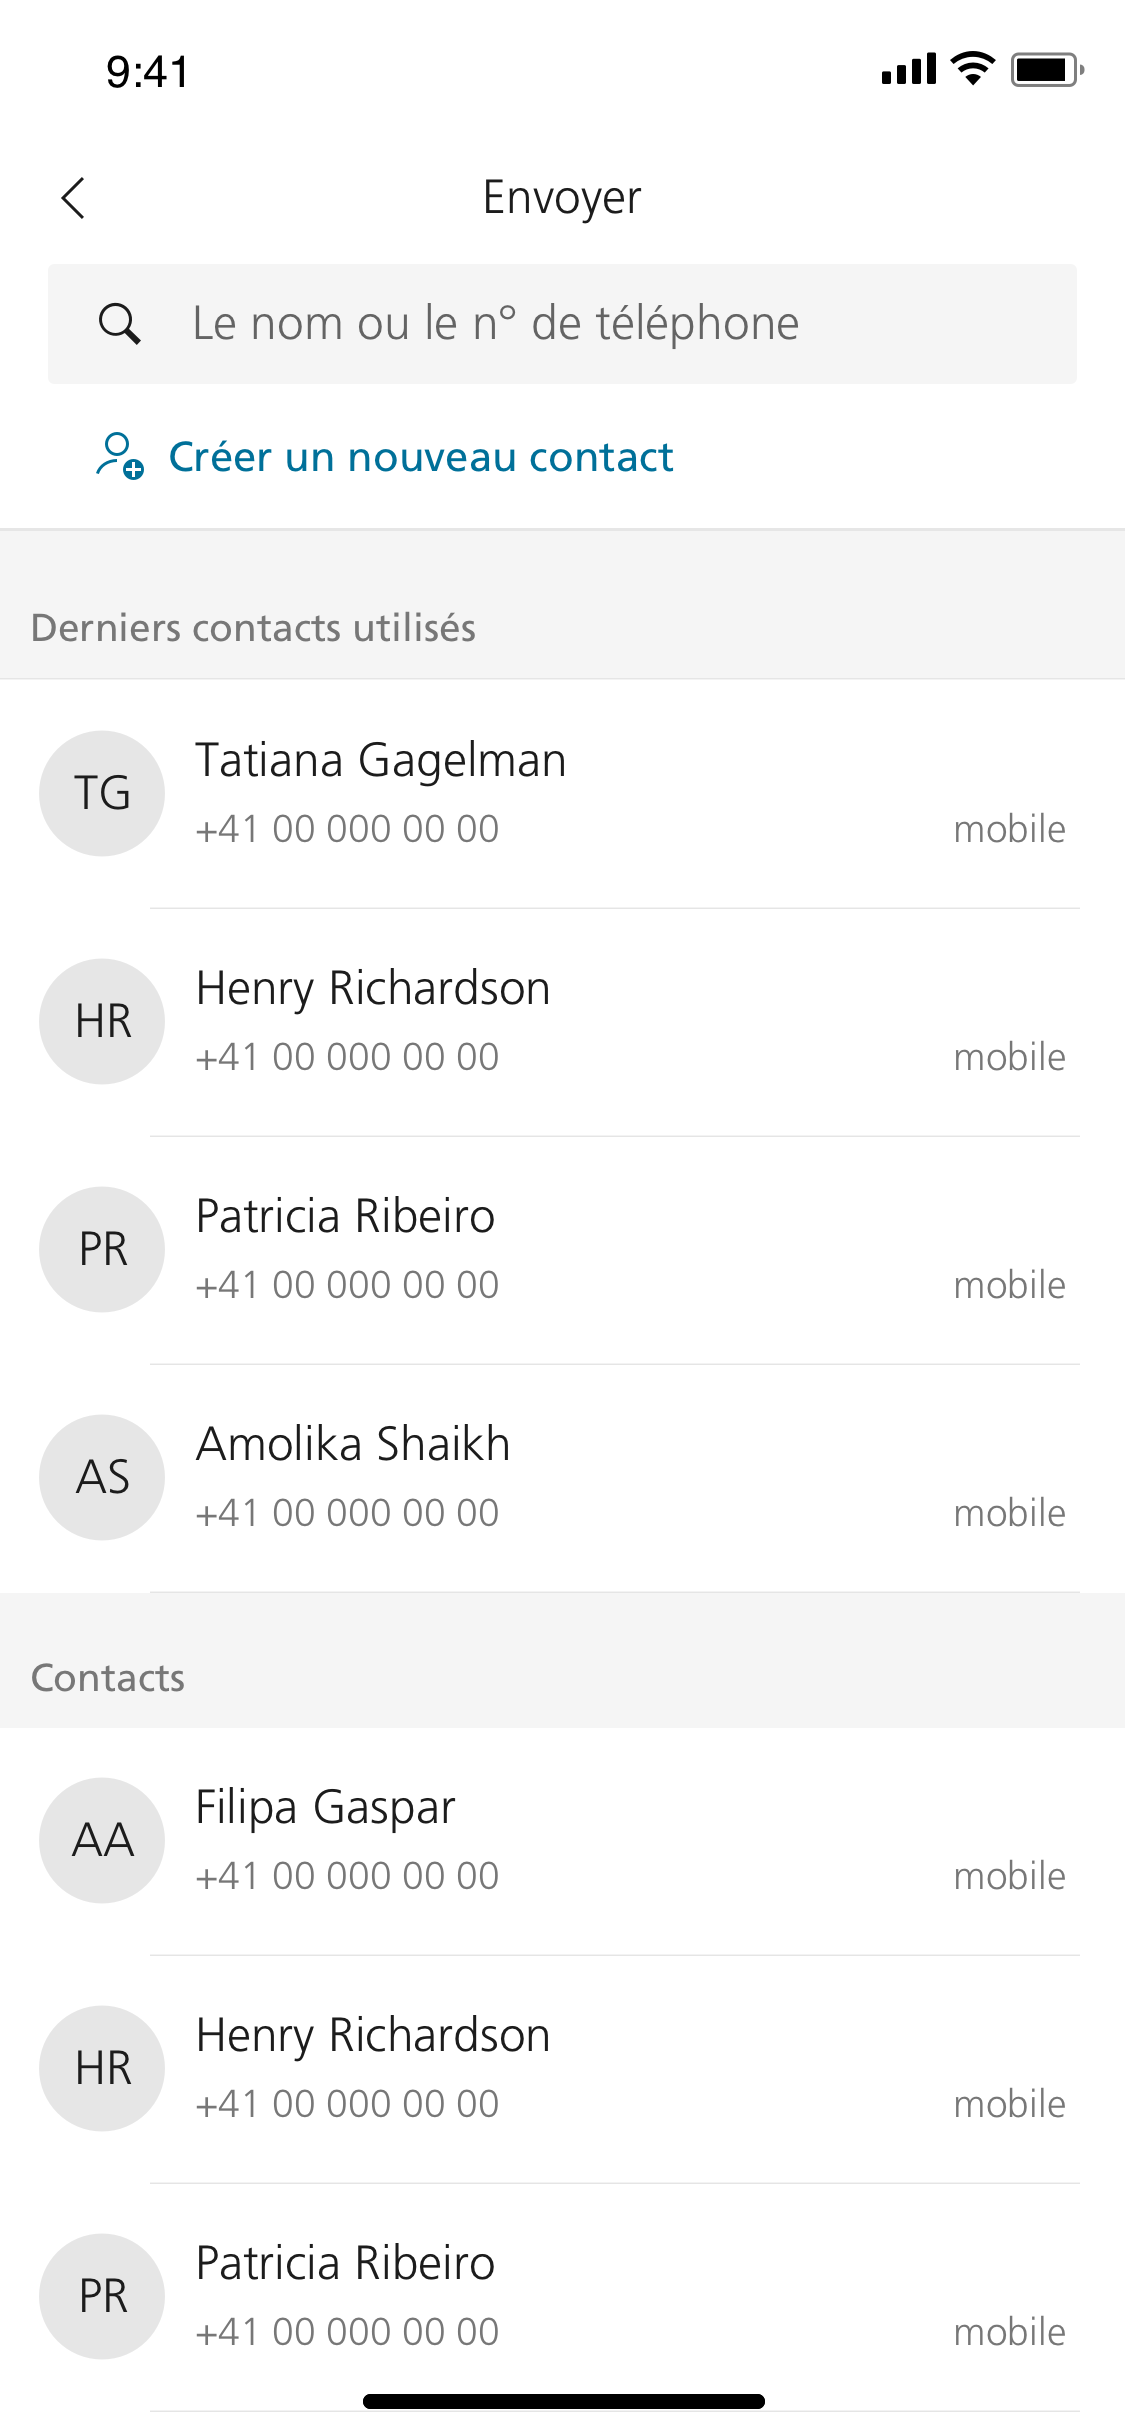The height and width of the screenshot is (2436, 1125).
Task: Open Créer un nouveau contact link
Action: coord(420,457)
